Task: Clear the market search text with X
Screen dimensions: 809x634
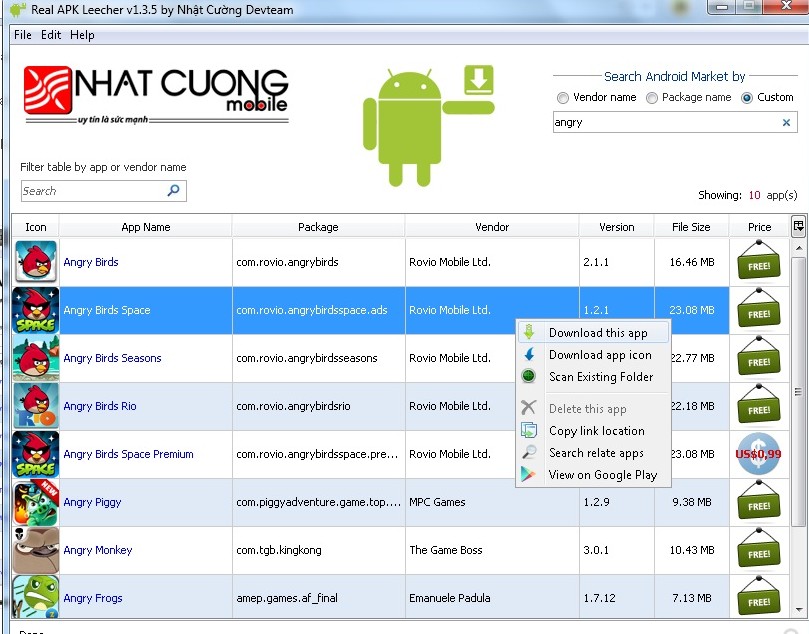Action: 786,122
